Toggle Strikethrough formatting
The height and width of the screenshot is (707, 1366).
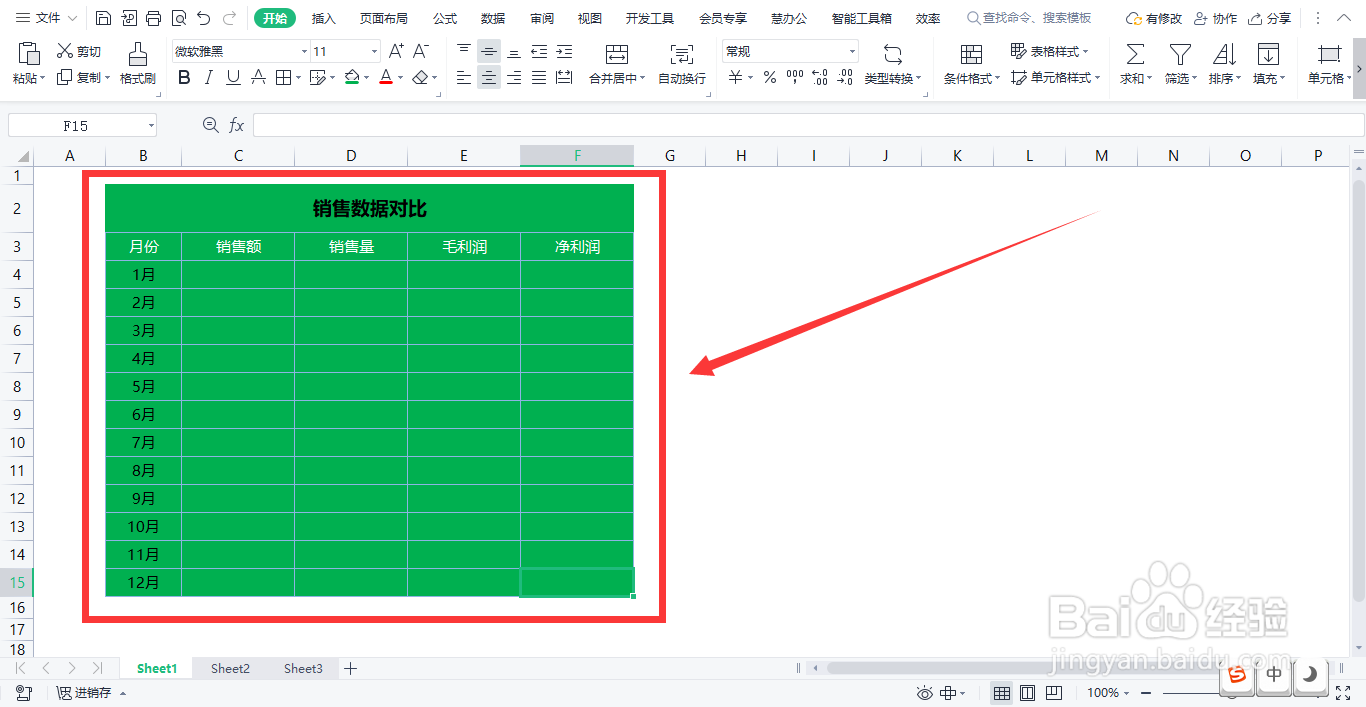(258, 77)
